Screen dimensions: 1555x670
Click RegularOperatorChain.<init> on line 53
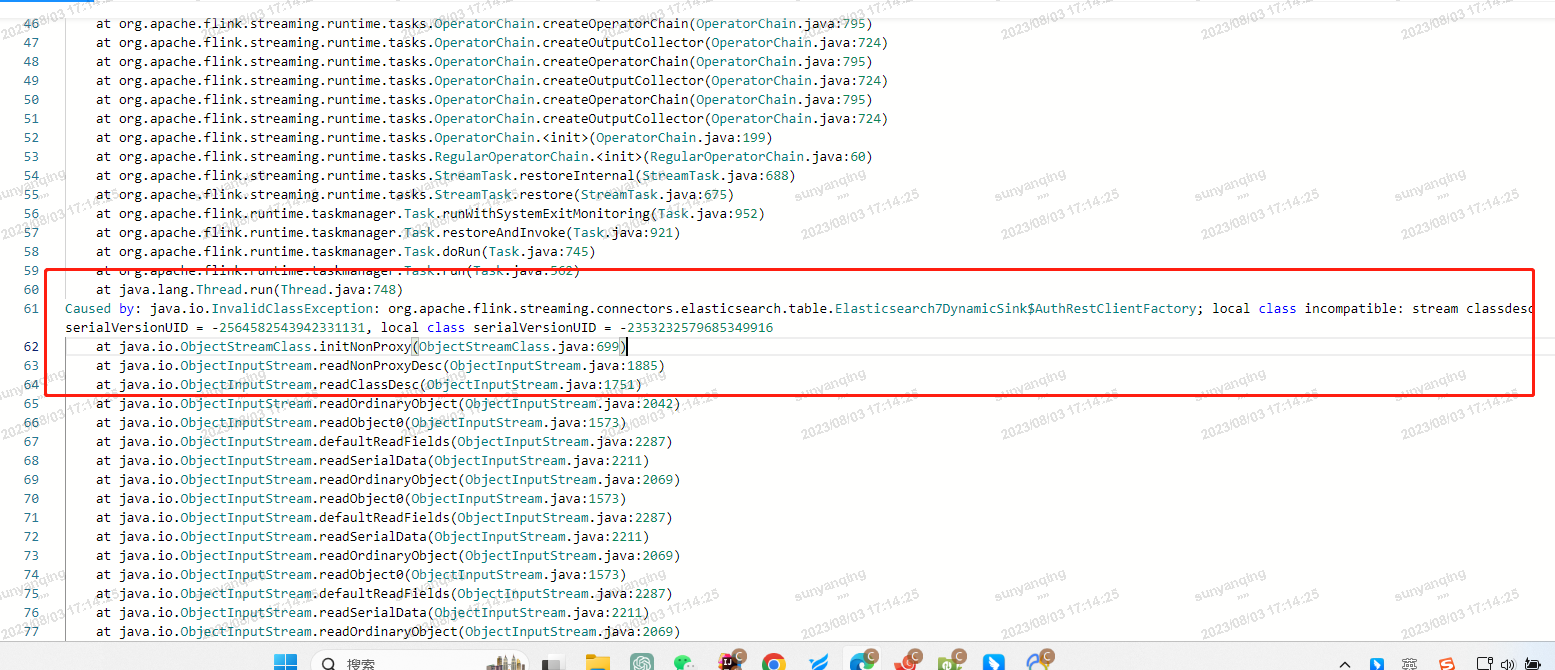pos(537,157)
